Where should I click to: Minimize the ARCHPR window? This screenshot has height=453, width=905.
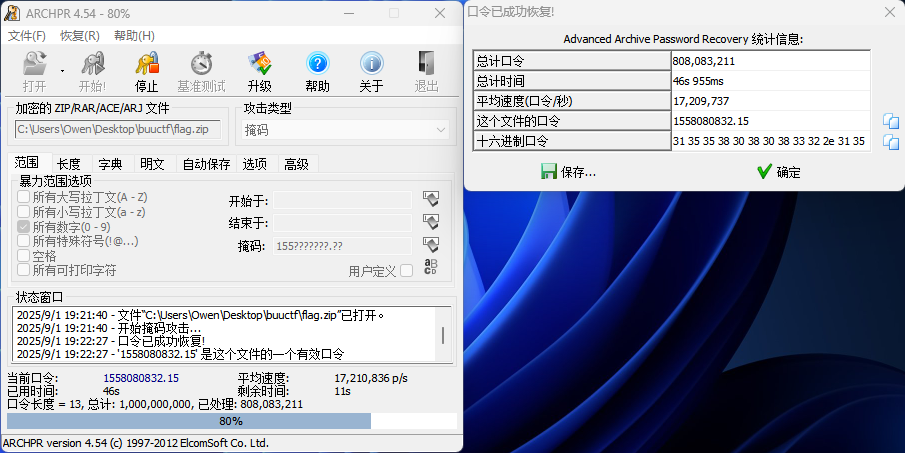pos(349,13)
